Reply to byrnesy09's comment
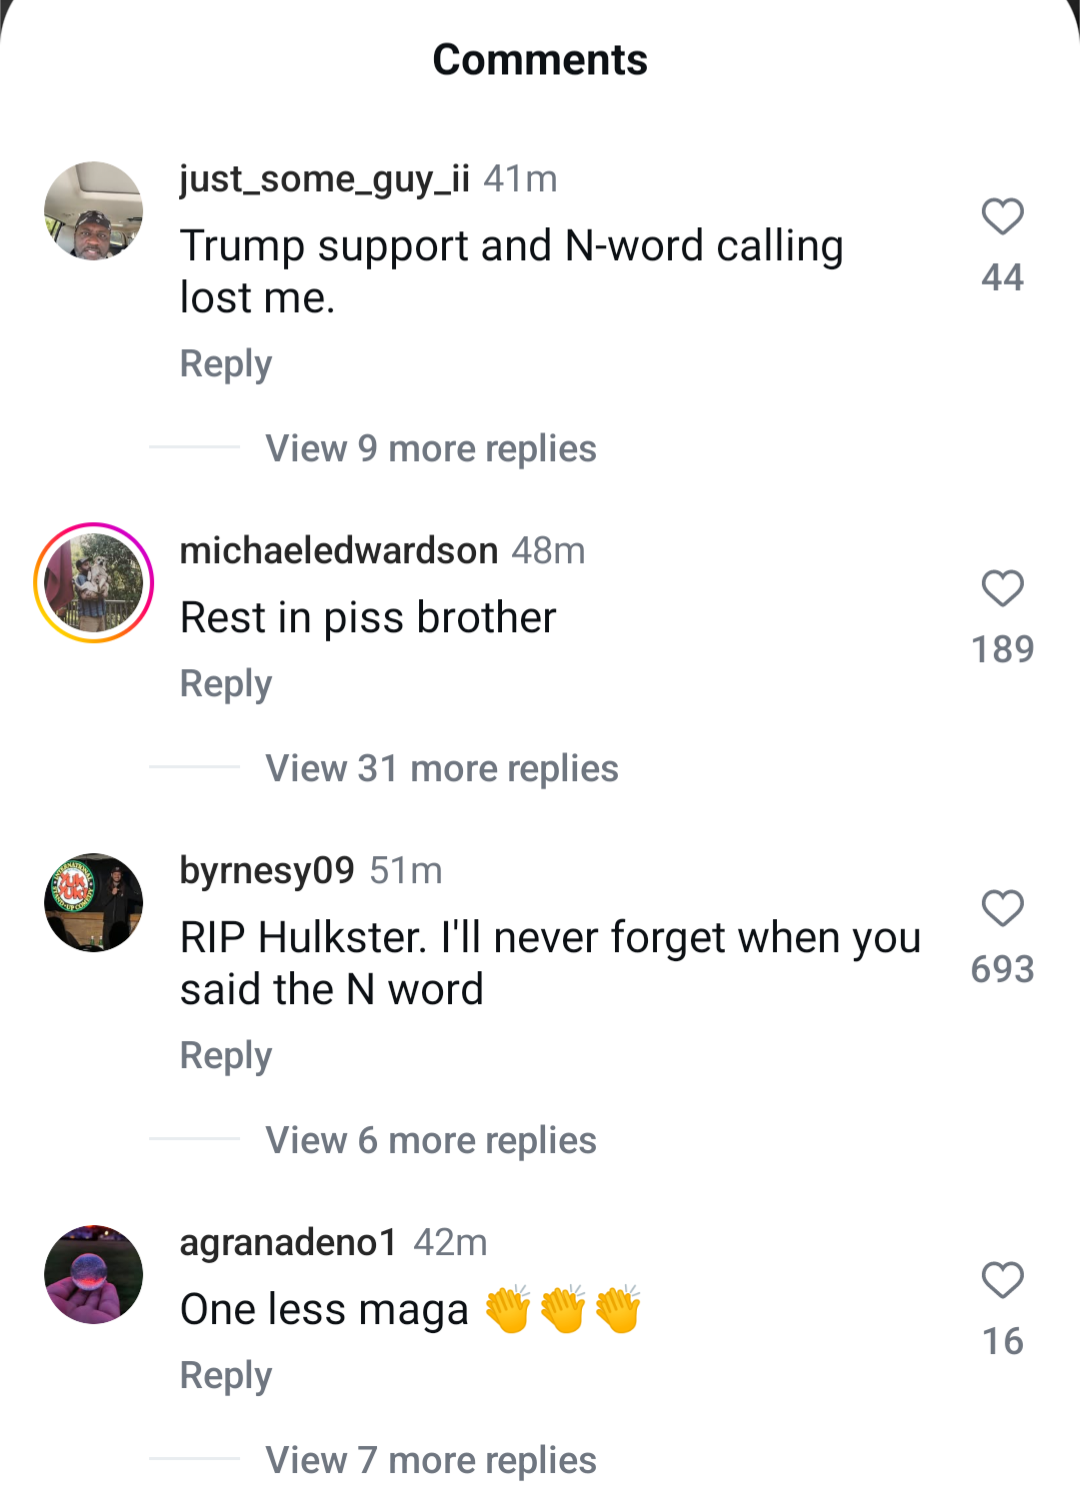This screenshot has width=1080, height=1503. pyautogui.click(x=226, y=1057)
